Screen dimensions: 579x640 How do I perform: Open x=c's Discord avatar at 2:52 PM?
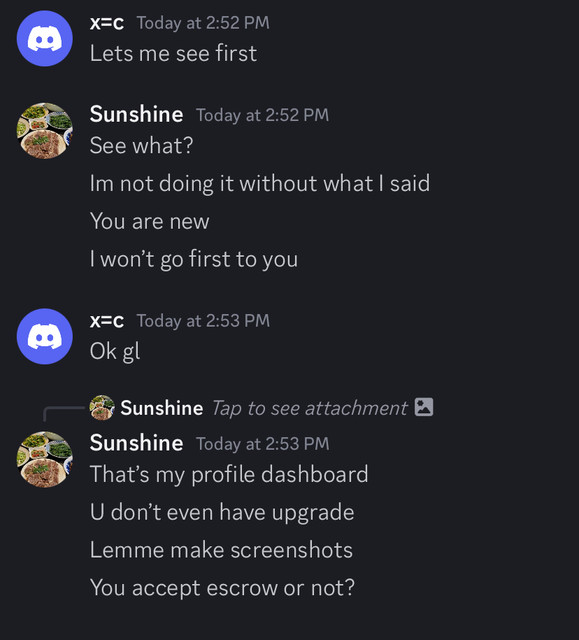tap(44, 39)
